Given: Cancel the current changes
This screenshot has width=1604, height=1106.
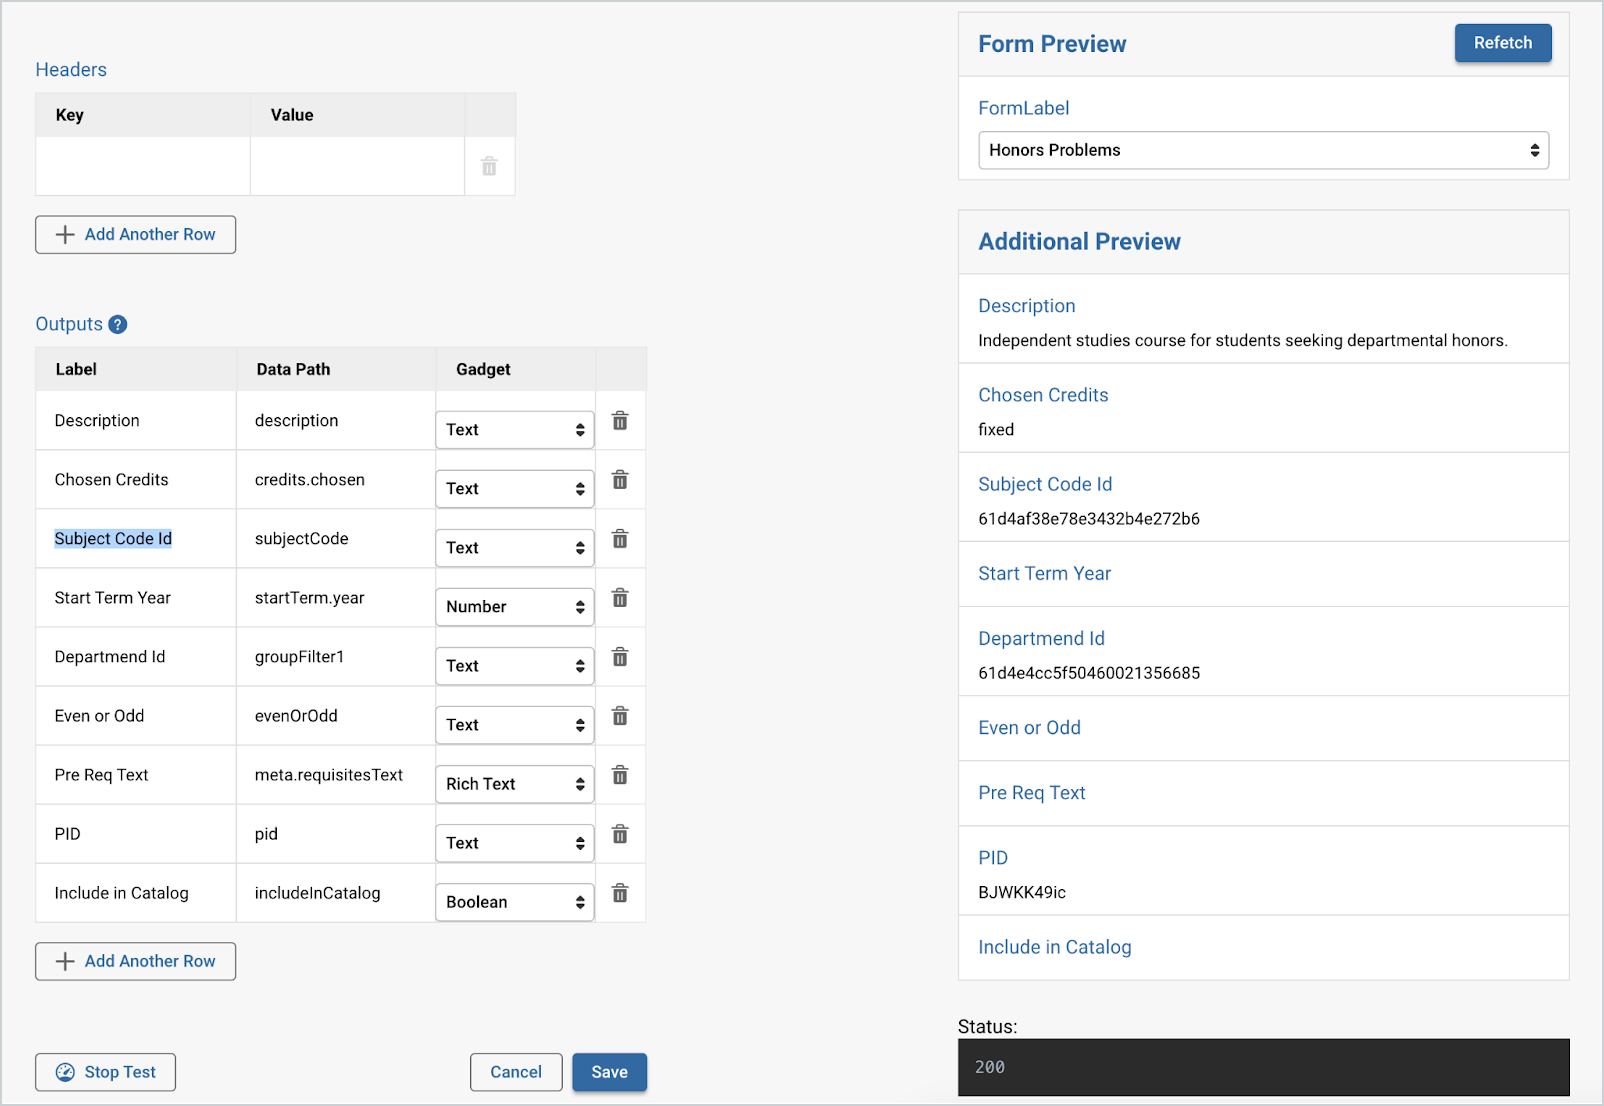Looking at the screenshot, I should tap(516, 1072).
